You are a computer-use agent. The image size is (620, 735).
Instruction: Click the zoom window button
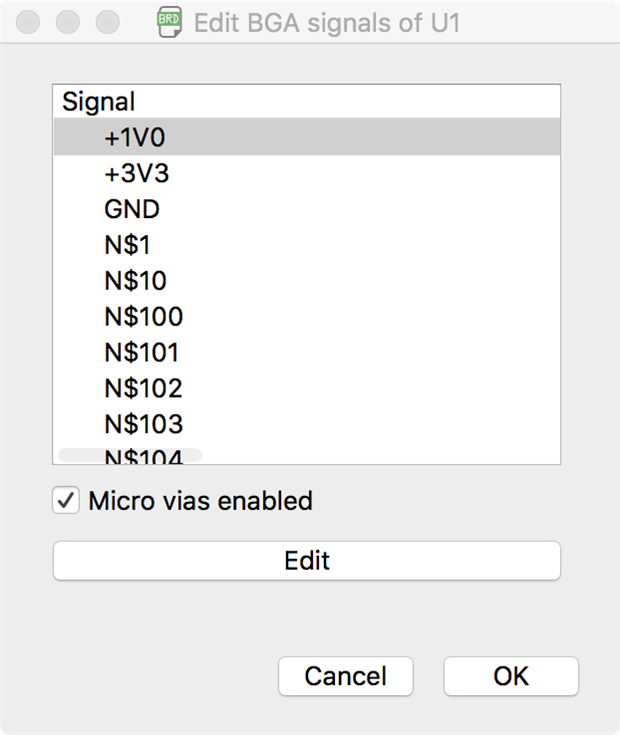click(x=107, y=22)
